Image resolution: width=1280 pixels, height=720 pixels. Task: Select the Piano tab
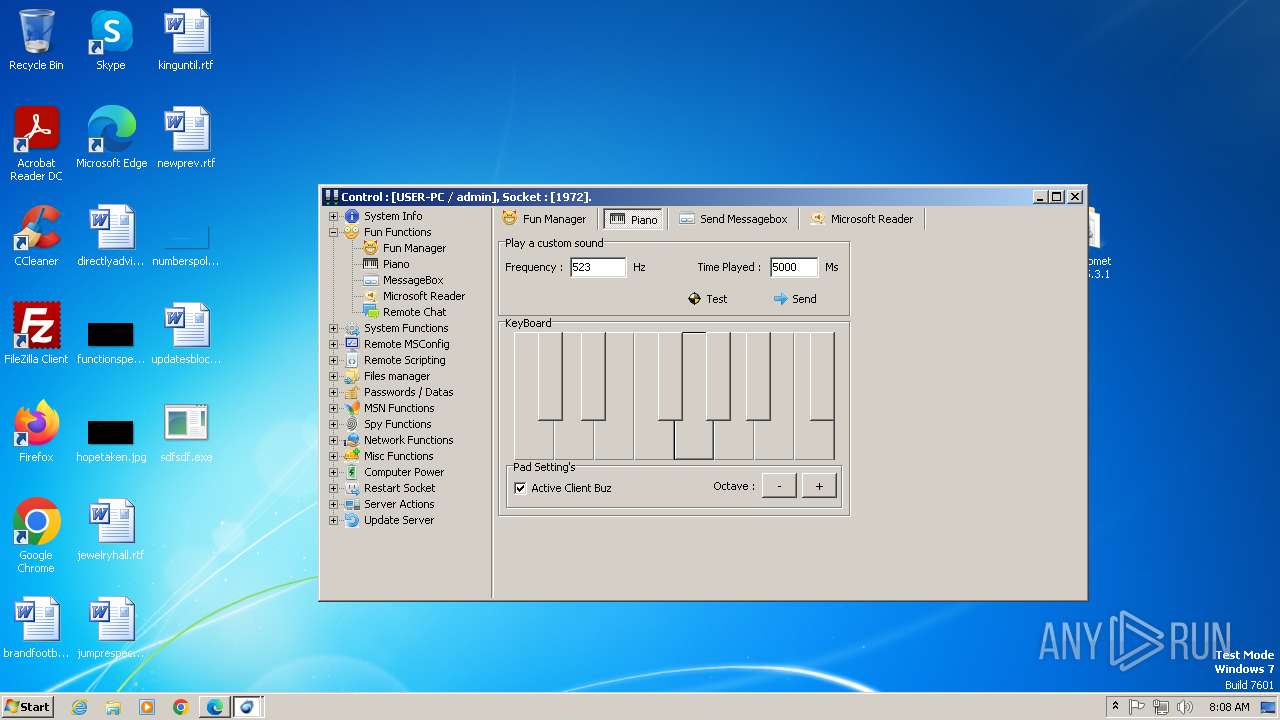633,219
